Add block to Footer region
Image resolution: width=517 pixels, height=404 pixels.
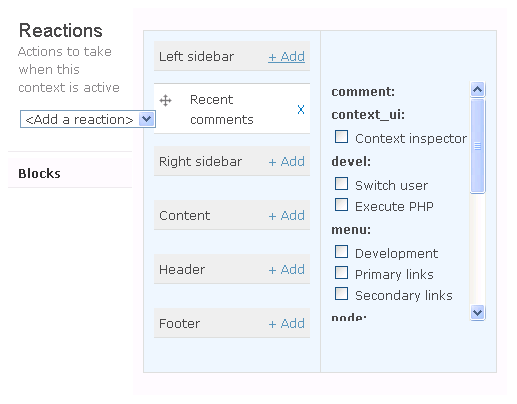coord(286,323)
